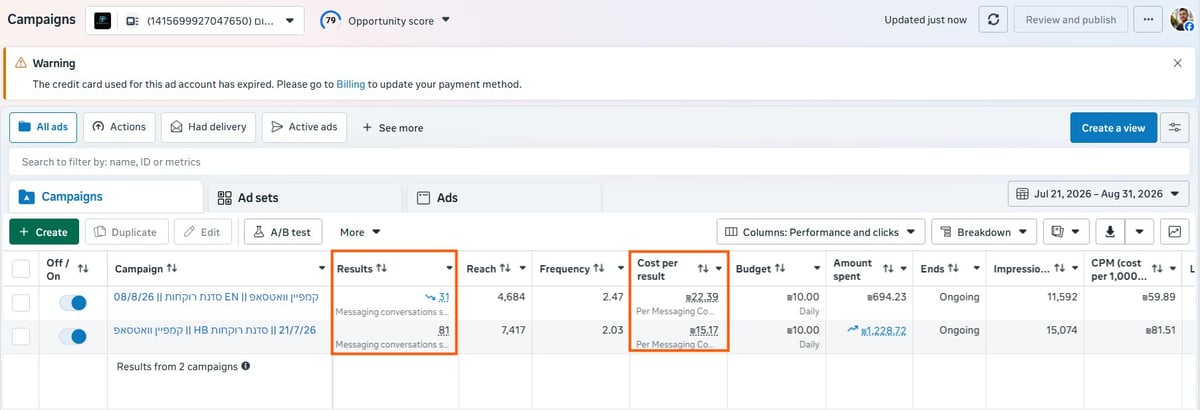Open the three-dots more options button
The height and width of the screenshot is (410, 1200).
pos(1148,20)
